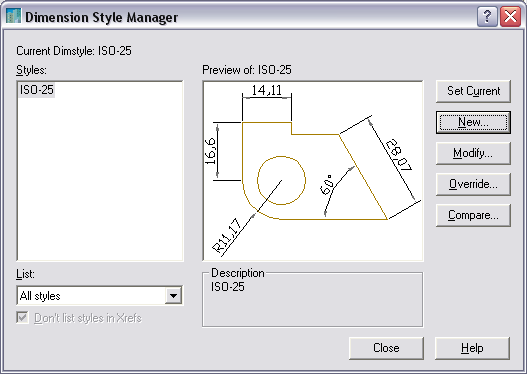This screenshot has width=527, height=374.
Task: Click the 14,11 dimension in preview
Action: pos(267,90)
